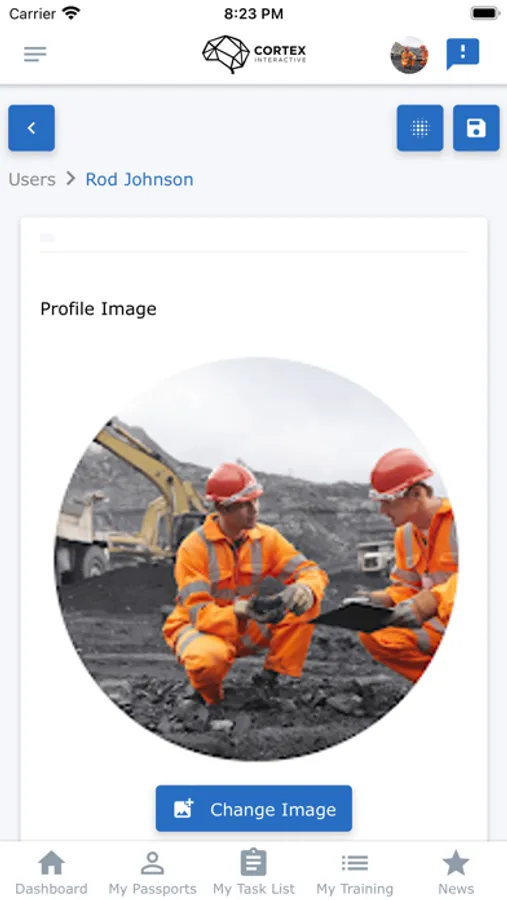This screenshot has height=900, width=507.
Task: Save the profile with the floppy disk icon
Action: click(x=476, y=128)
